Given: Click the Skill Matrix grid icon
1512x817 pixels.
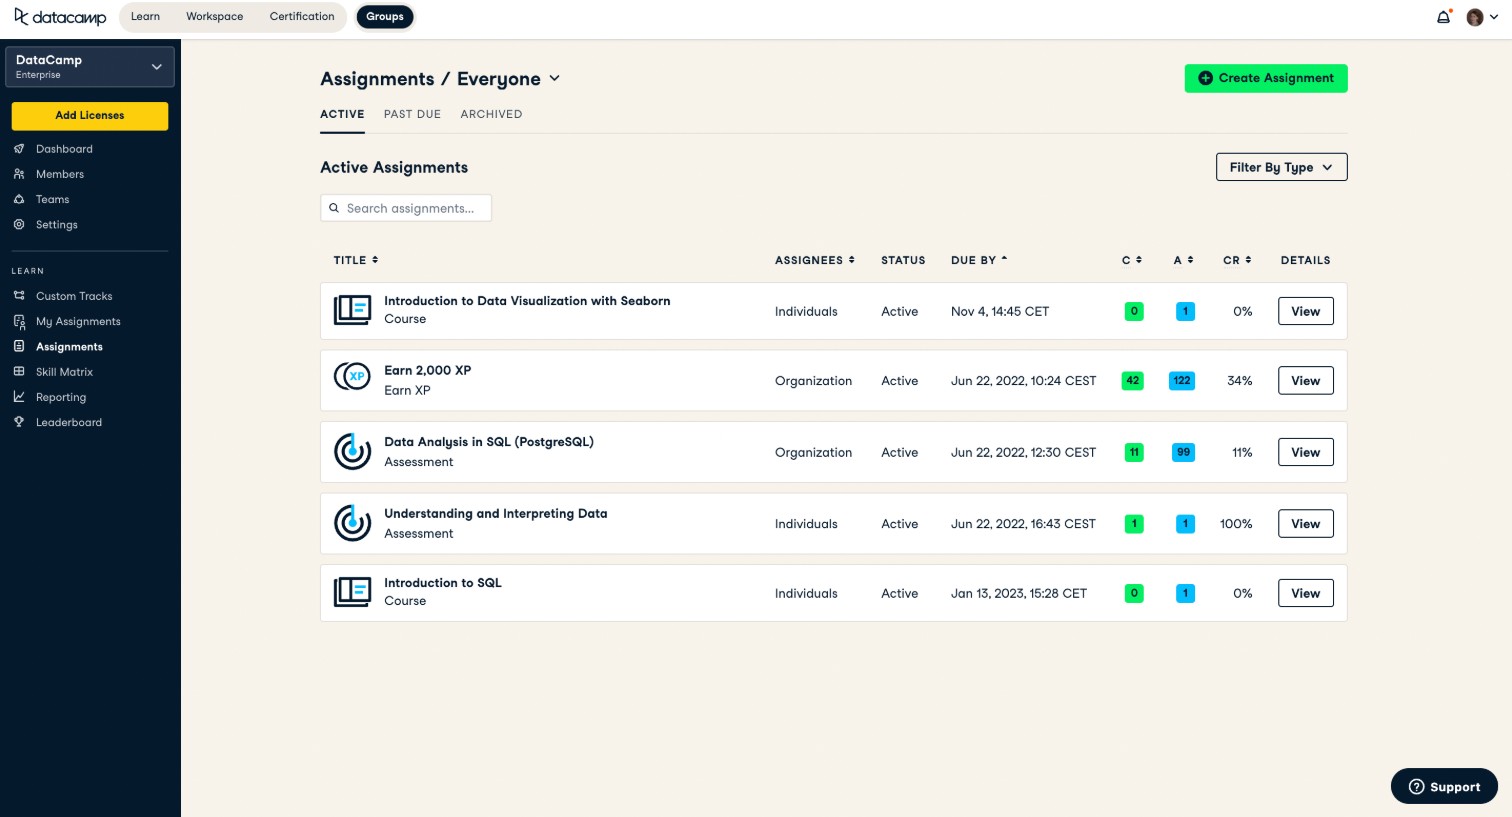Looking at the screenshot, I should [19, 371].
